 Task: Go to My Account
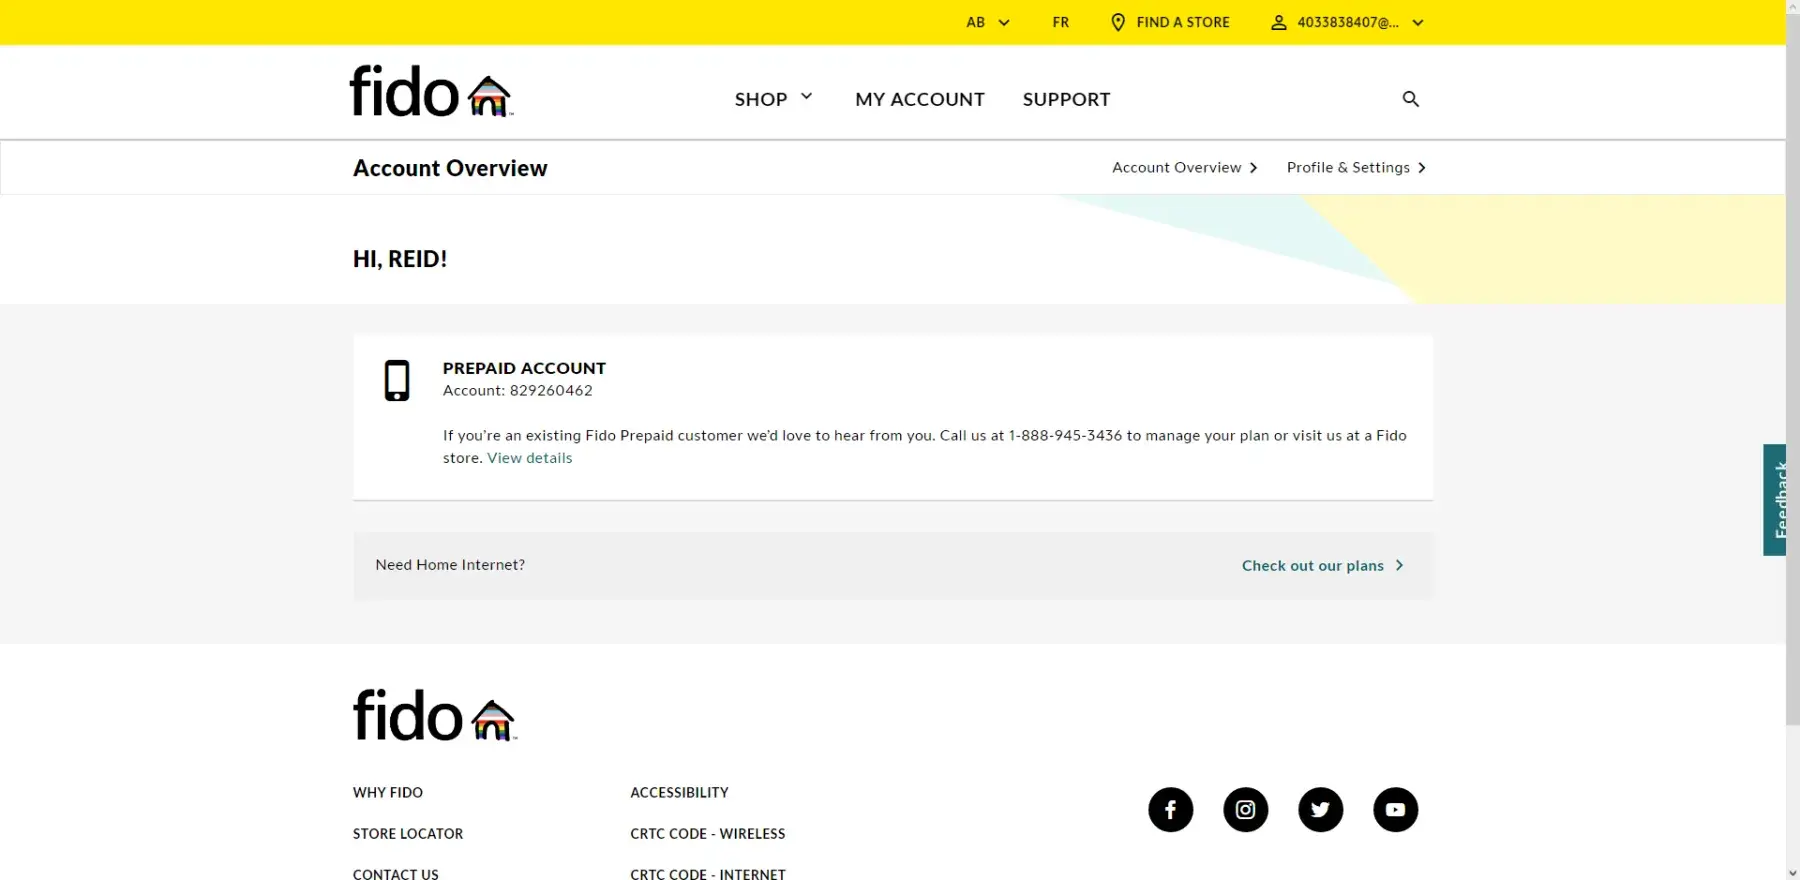tap(920, 99)
